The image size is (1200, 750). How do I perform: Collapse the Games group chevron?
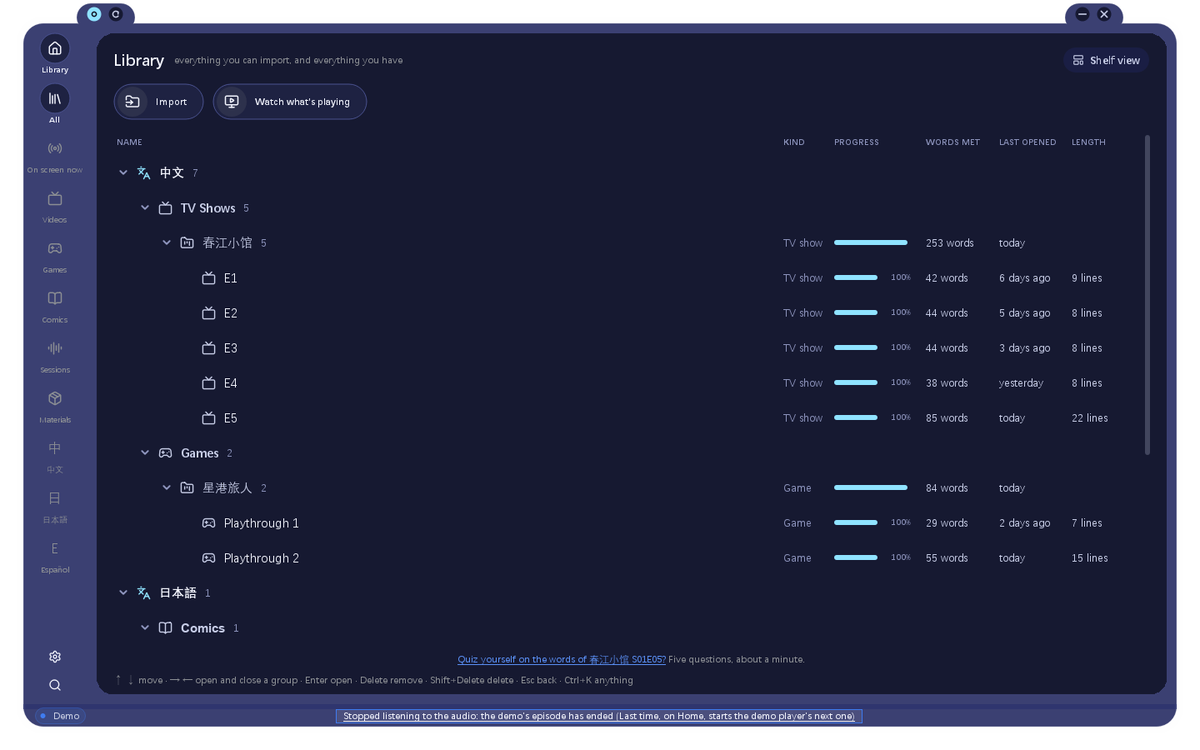(x=145, y=453)
